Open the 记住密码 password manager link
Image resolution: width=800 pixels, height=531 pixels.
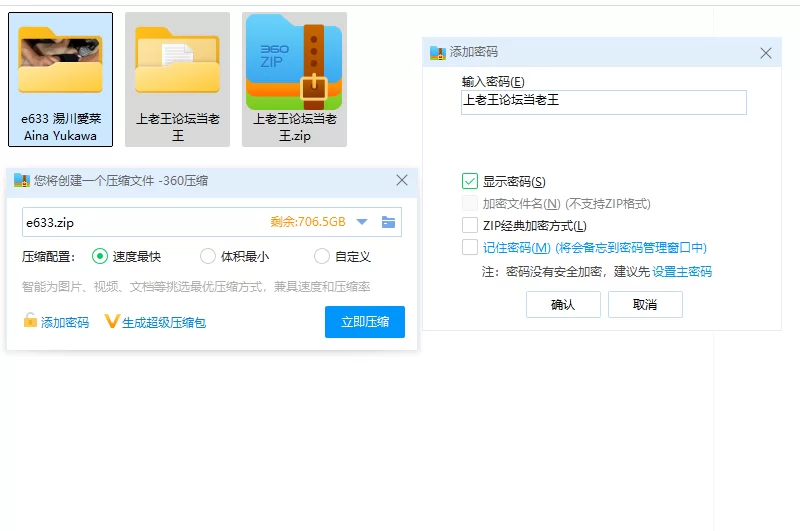point(594,248)
